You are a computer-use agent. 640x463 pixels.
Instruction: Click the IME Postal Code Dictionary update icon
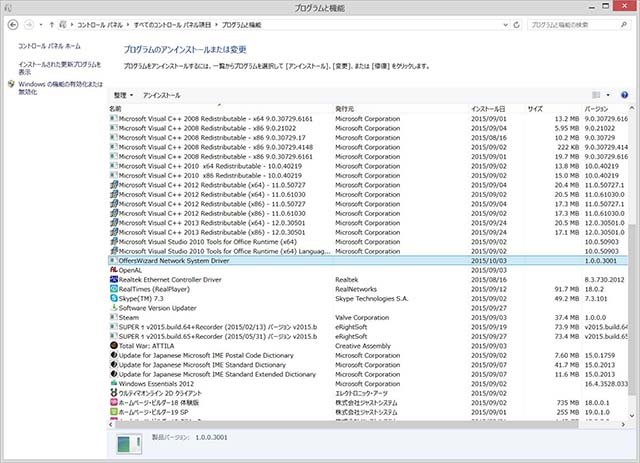tap(114, 355)
